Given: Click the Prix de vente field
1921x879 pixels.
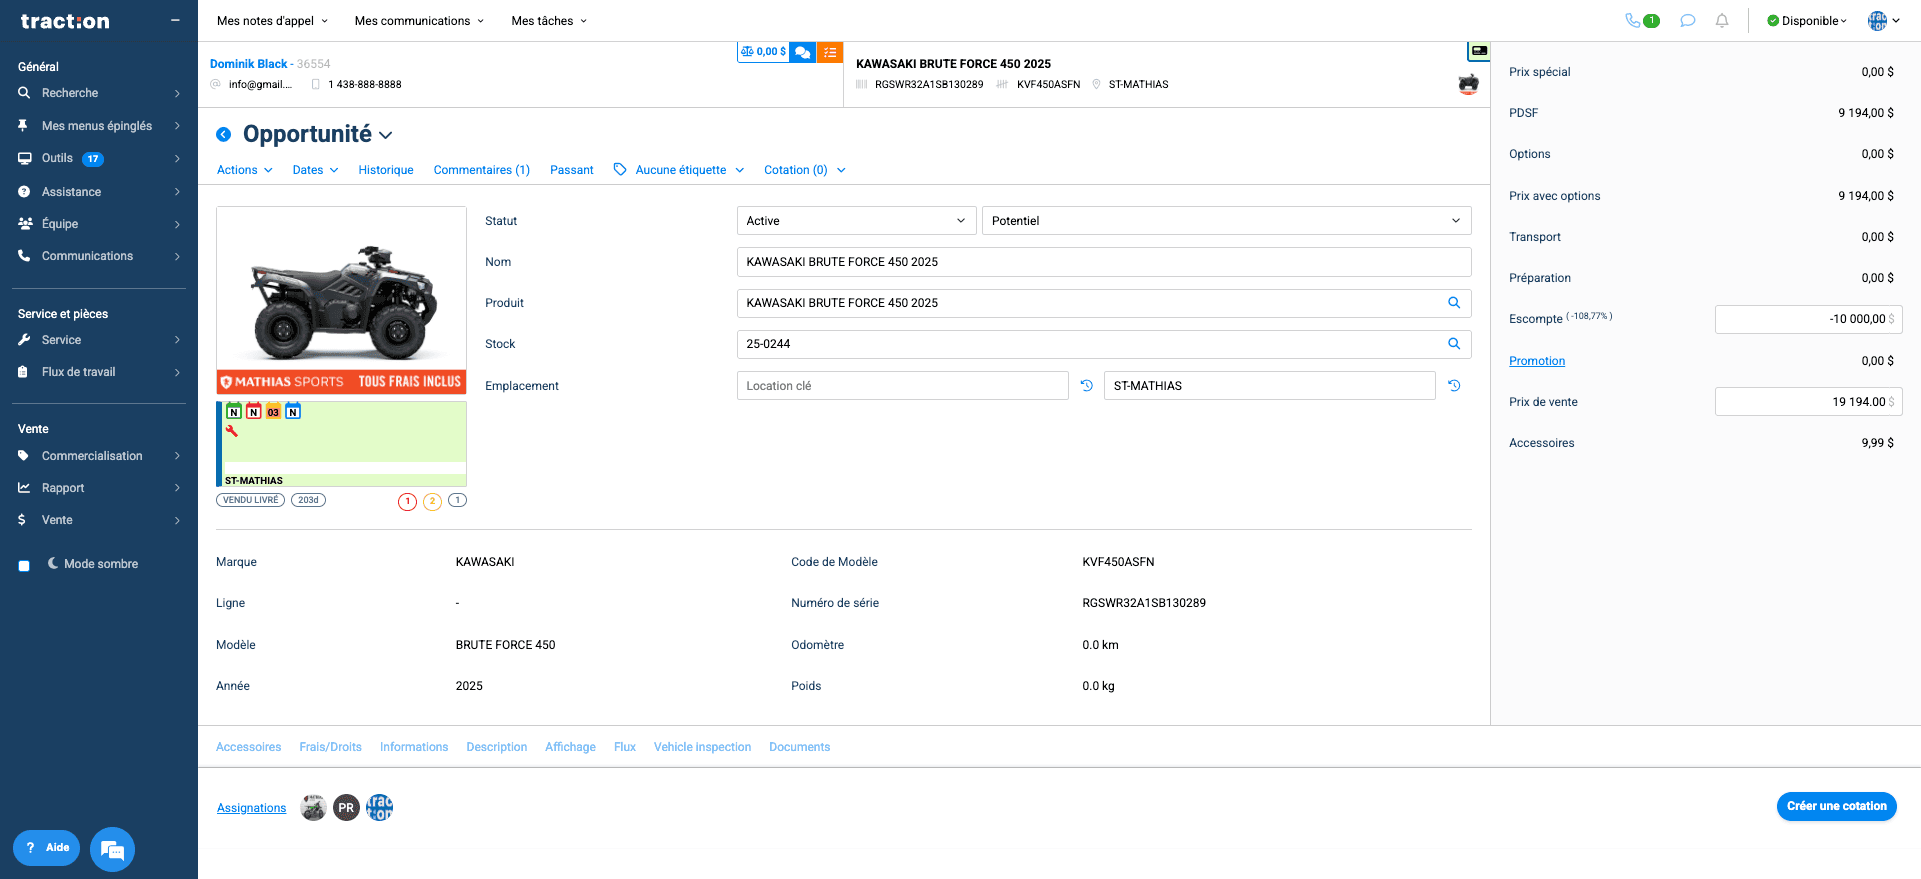Looking at the screenshot, I should [x=1808, y=402].
